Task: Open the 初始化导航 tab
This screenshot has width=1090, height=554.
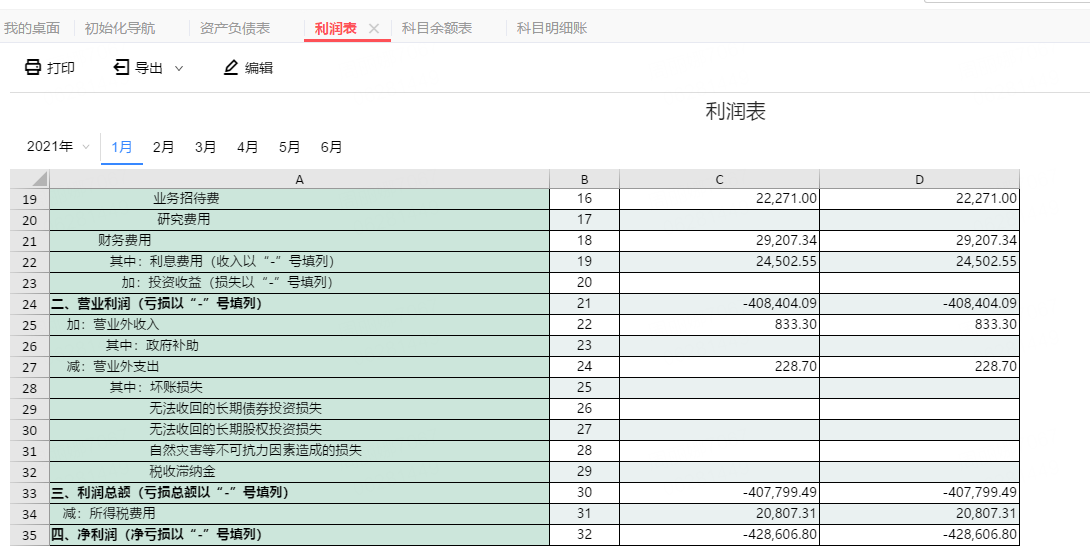Action: 120,28
